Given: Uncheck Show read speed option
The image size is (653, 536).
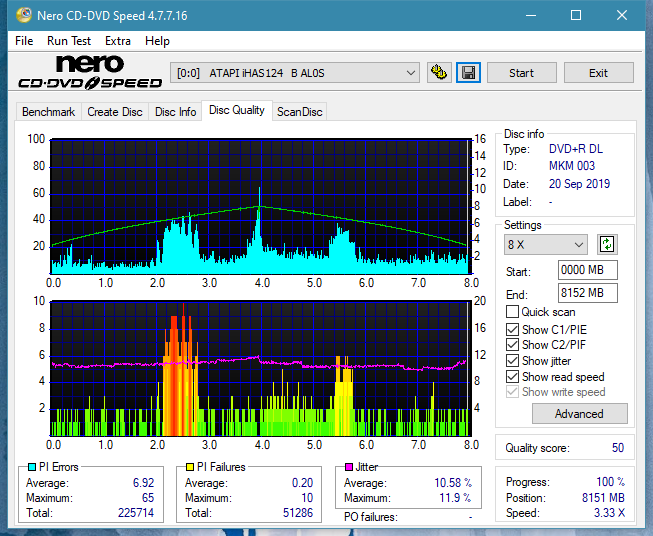Looking at the screenshot, I should 512,376.
